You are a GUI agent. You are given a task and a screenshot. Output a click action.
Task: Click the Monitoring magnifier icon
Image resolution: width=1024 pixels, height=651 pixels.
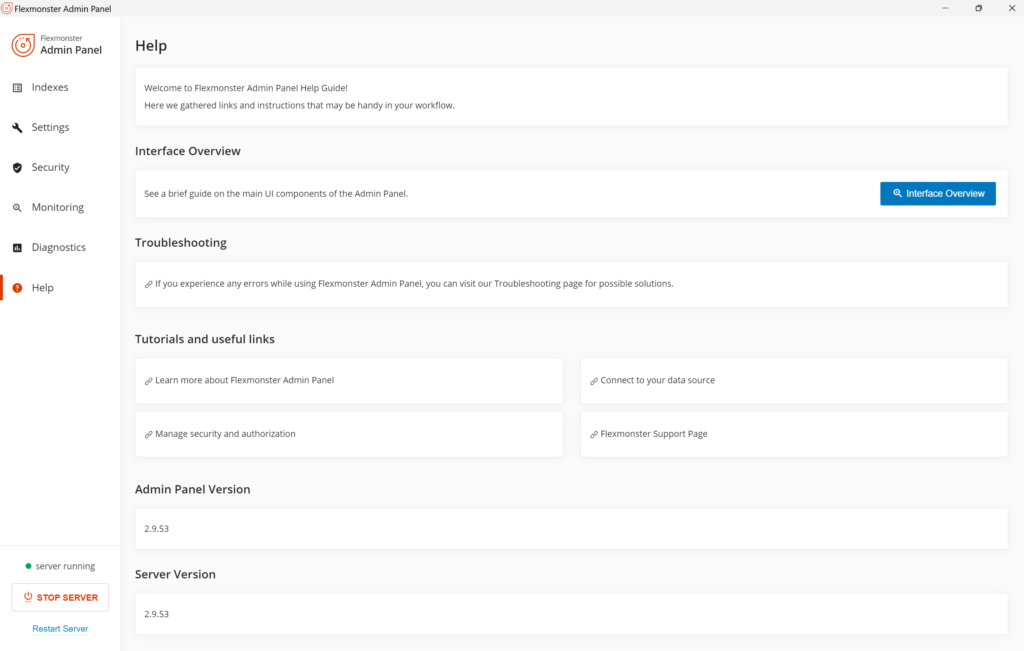(17, 207)
